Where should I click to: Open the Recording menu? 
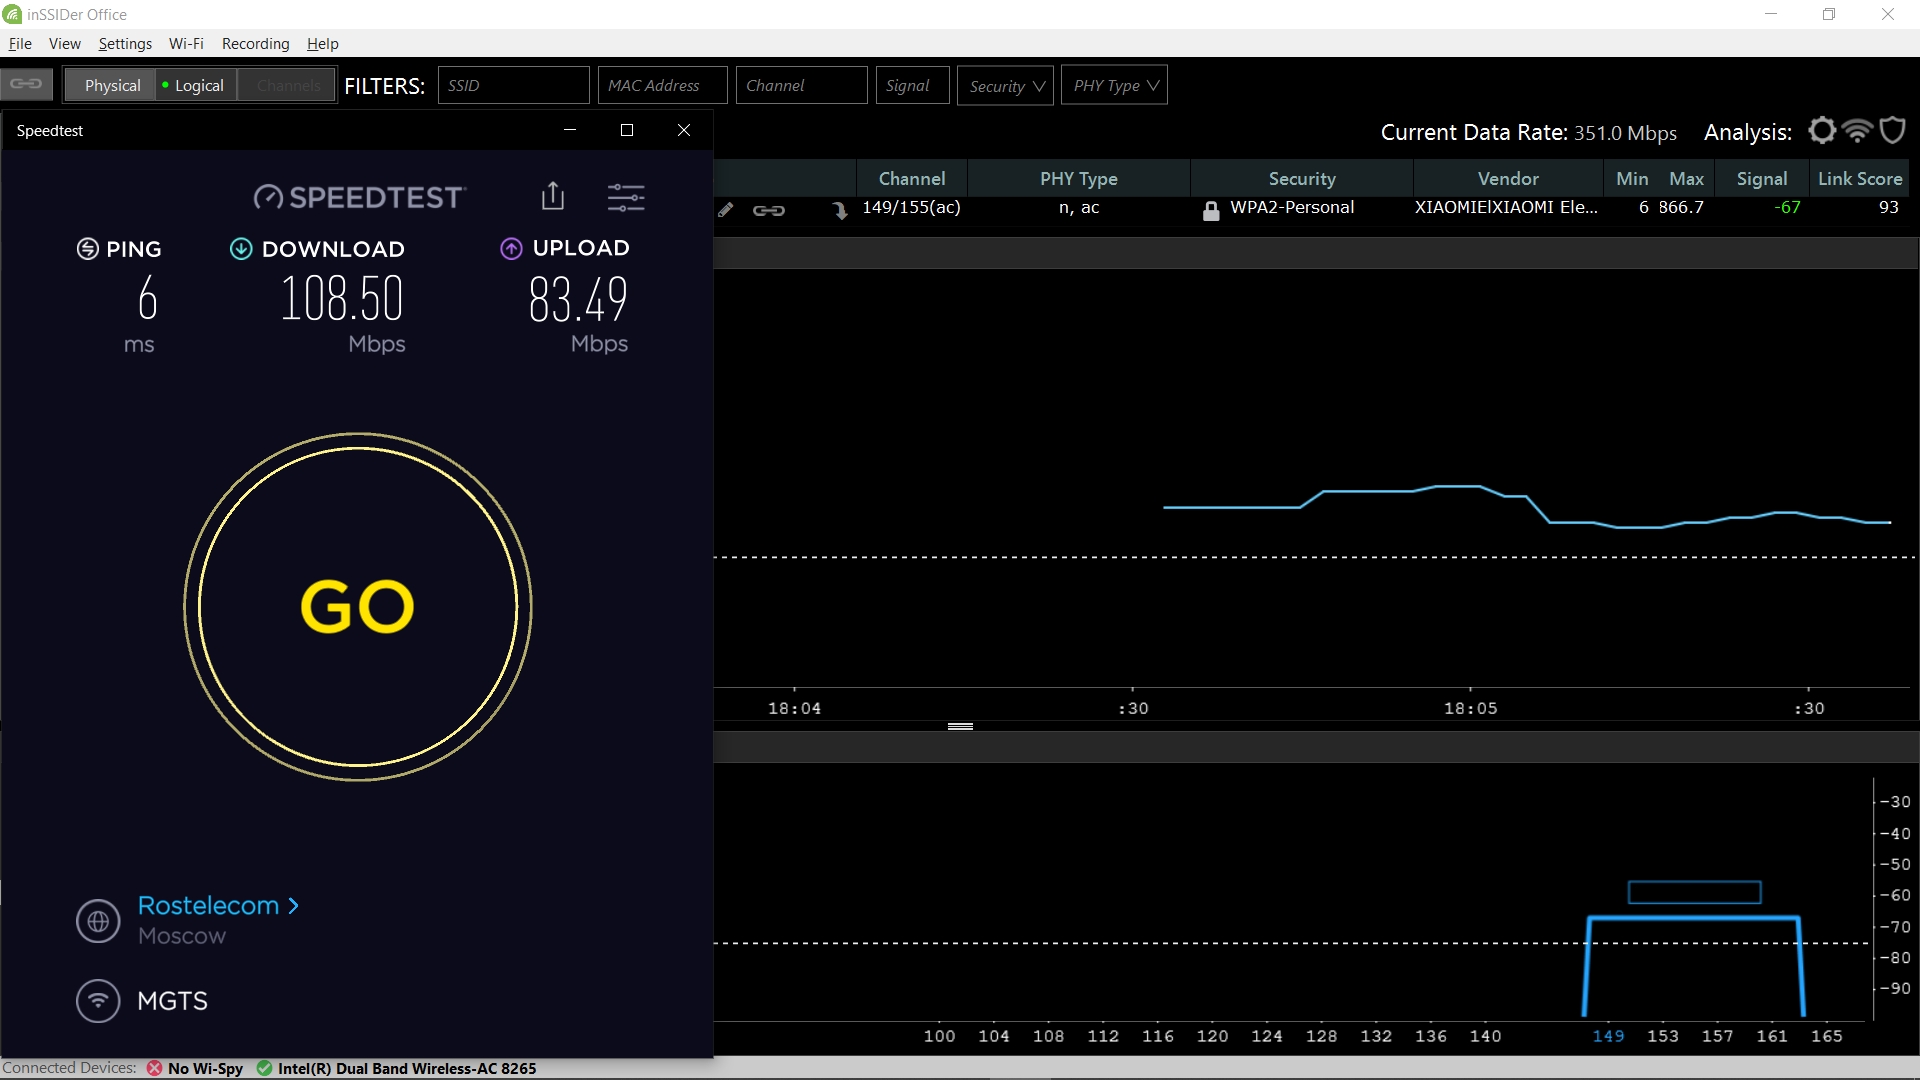point(255,43)
